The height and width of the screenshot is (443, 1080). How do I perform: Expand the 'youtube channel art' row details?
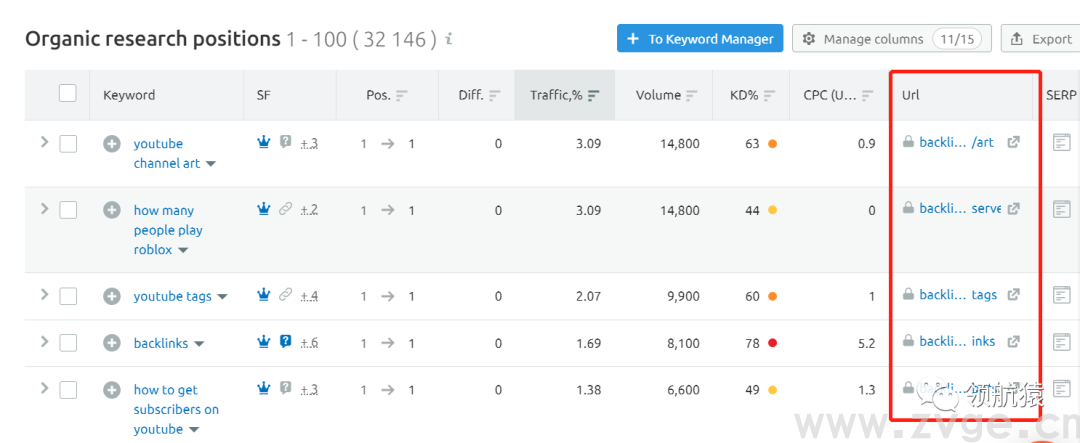tap(44, 142)
